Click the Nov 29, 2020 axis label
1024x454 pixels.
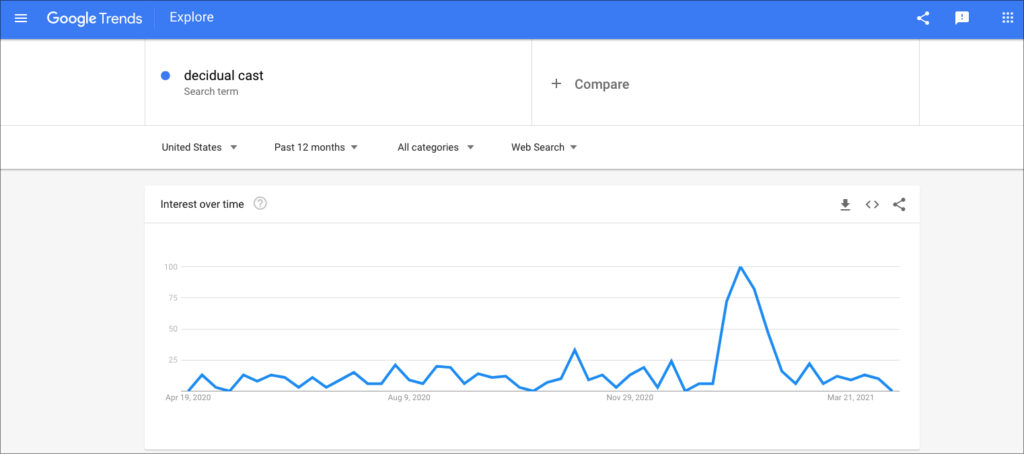pyautogui.click(x=630, y=398)
